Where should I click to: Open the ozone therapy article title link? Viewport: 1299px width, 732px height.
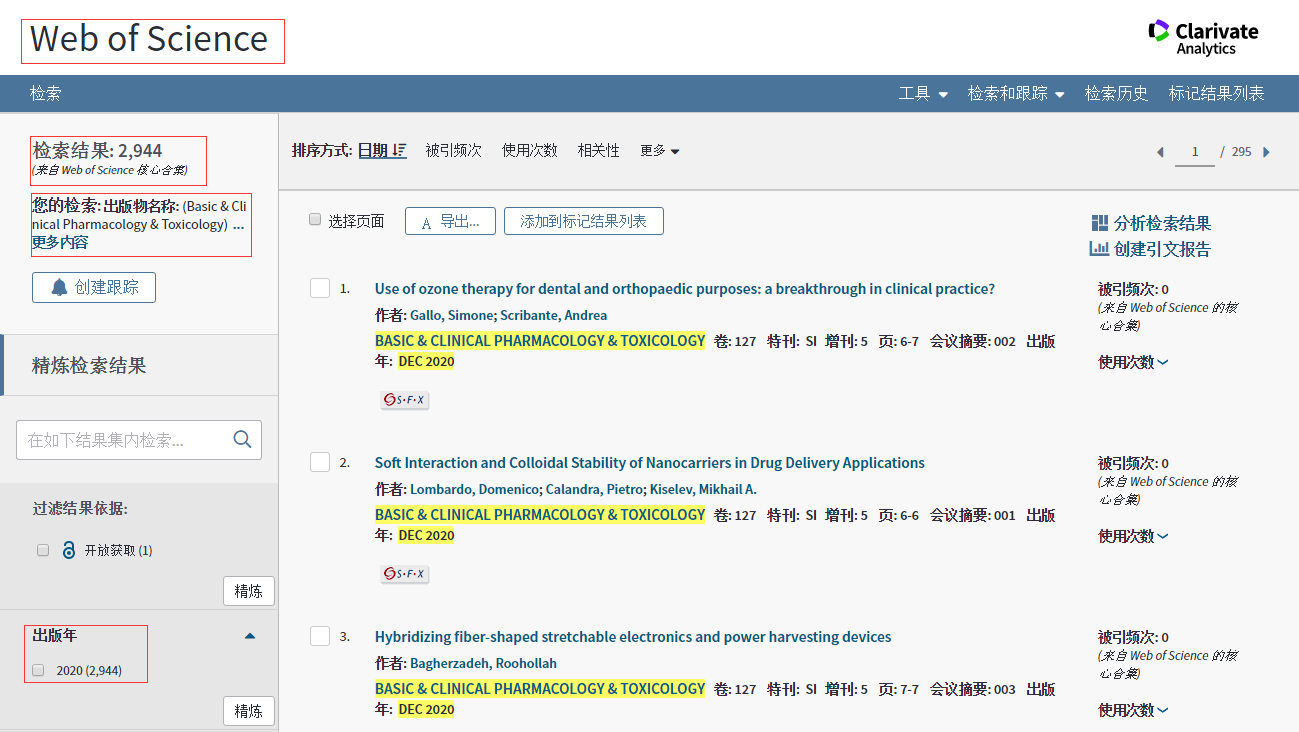click(x=684, y=289)
